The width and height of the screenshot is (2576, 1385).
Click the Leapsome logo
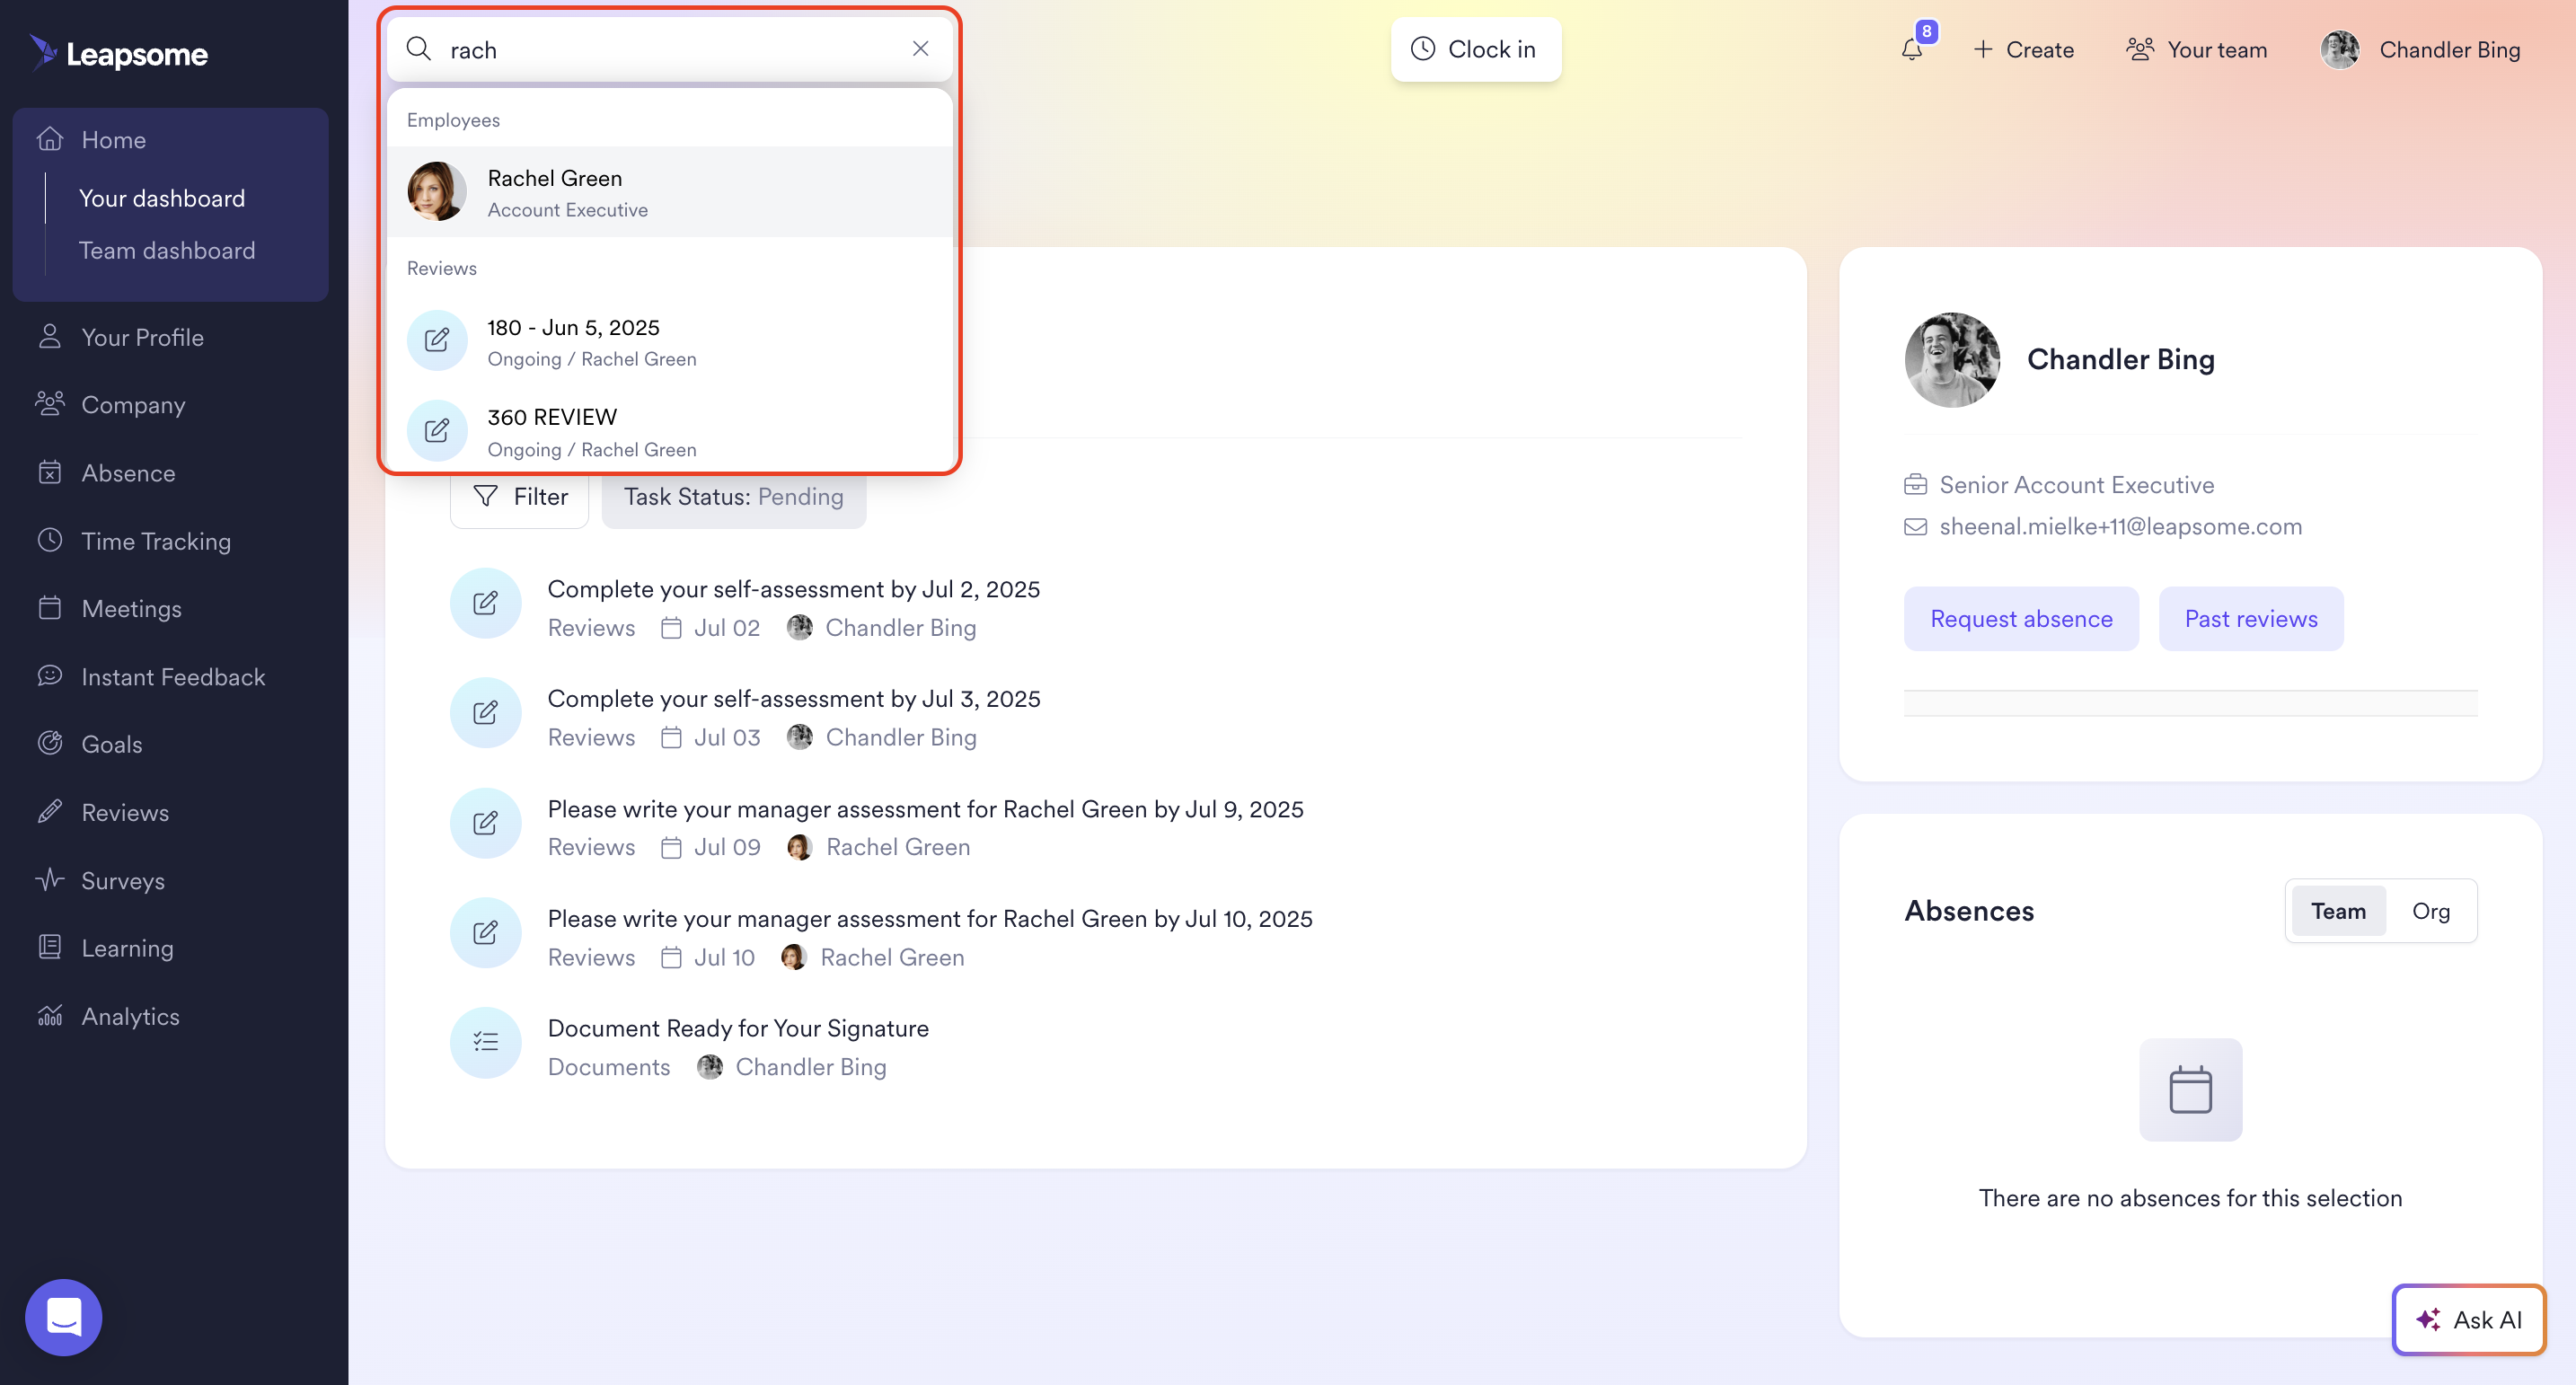pyautogui.click(x=119, y=53)
